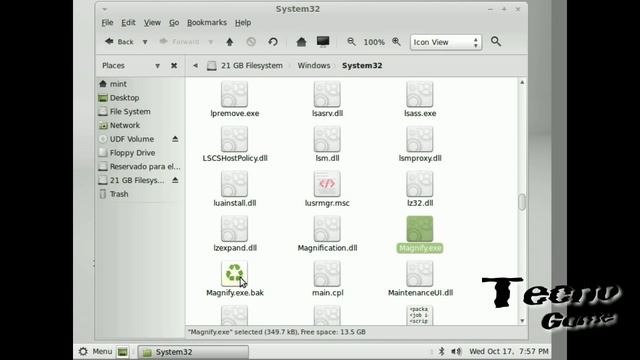640x360 pixels.
Task: Click the search magnifier icon
Action: 496,41
